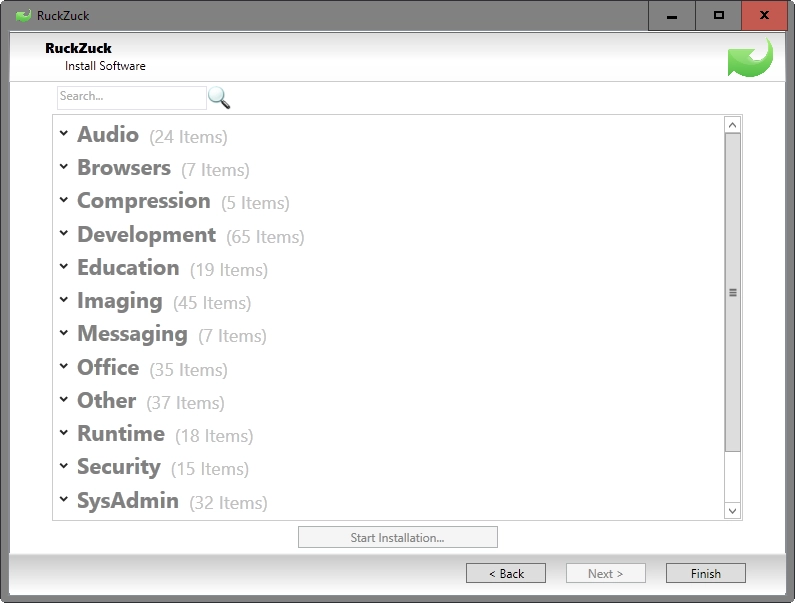
Task: Expand the Messaging category chevron
Action: [64, 333]
